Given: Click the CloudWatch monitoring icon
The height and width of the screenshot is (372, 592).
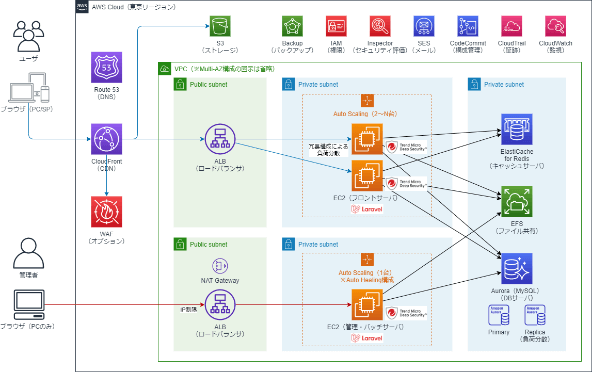Looking at the screenshot, I should 555,26.
